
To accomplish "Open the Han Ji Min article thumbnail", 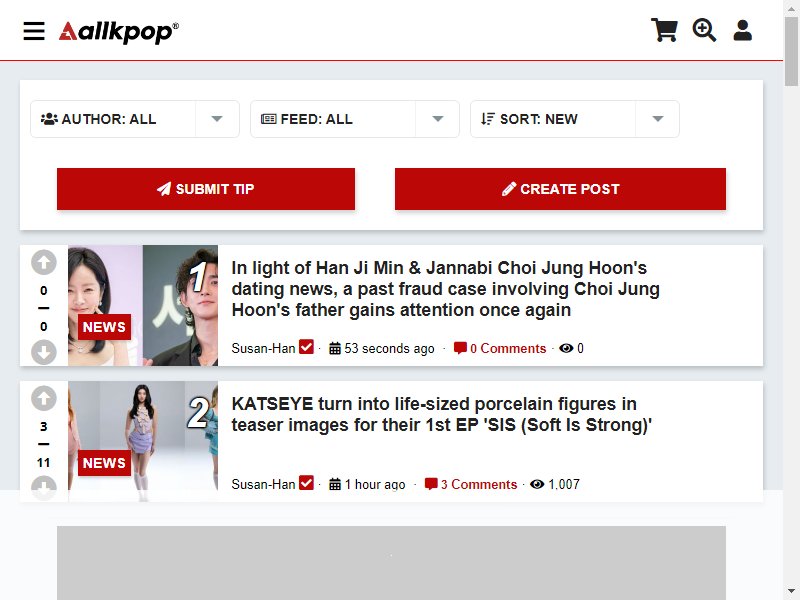I will pyautogui.click(x=143, y=305).
